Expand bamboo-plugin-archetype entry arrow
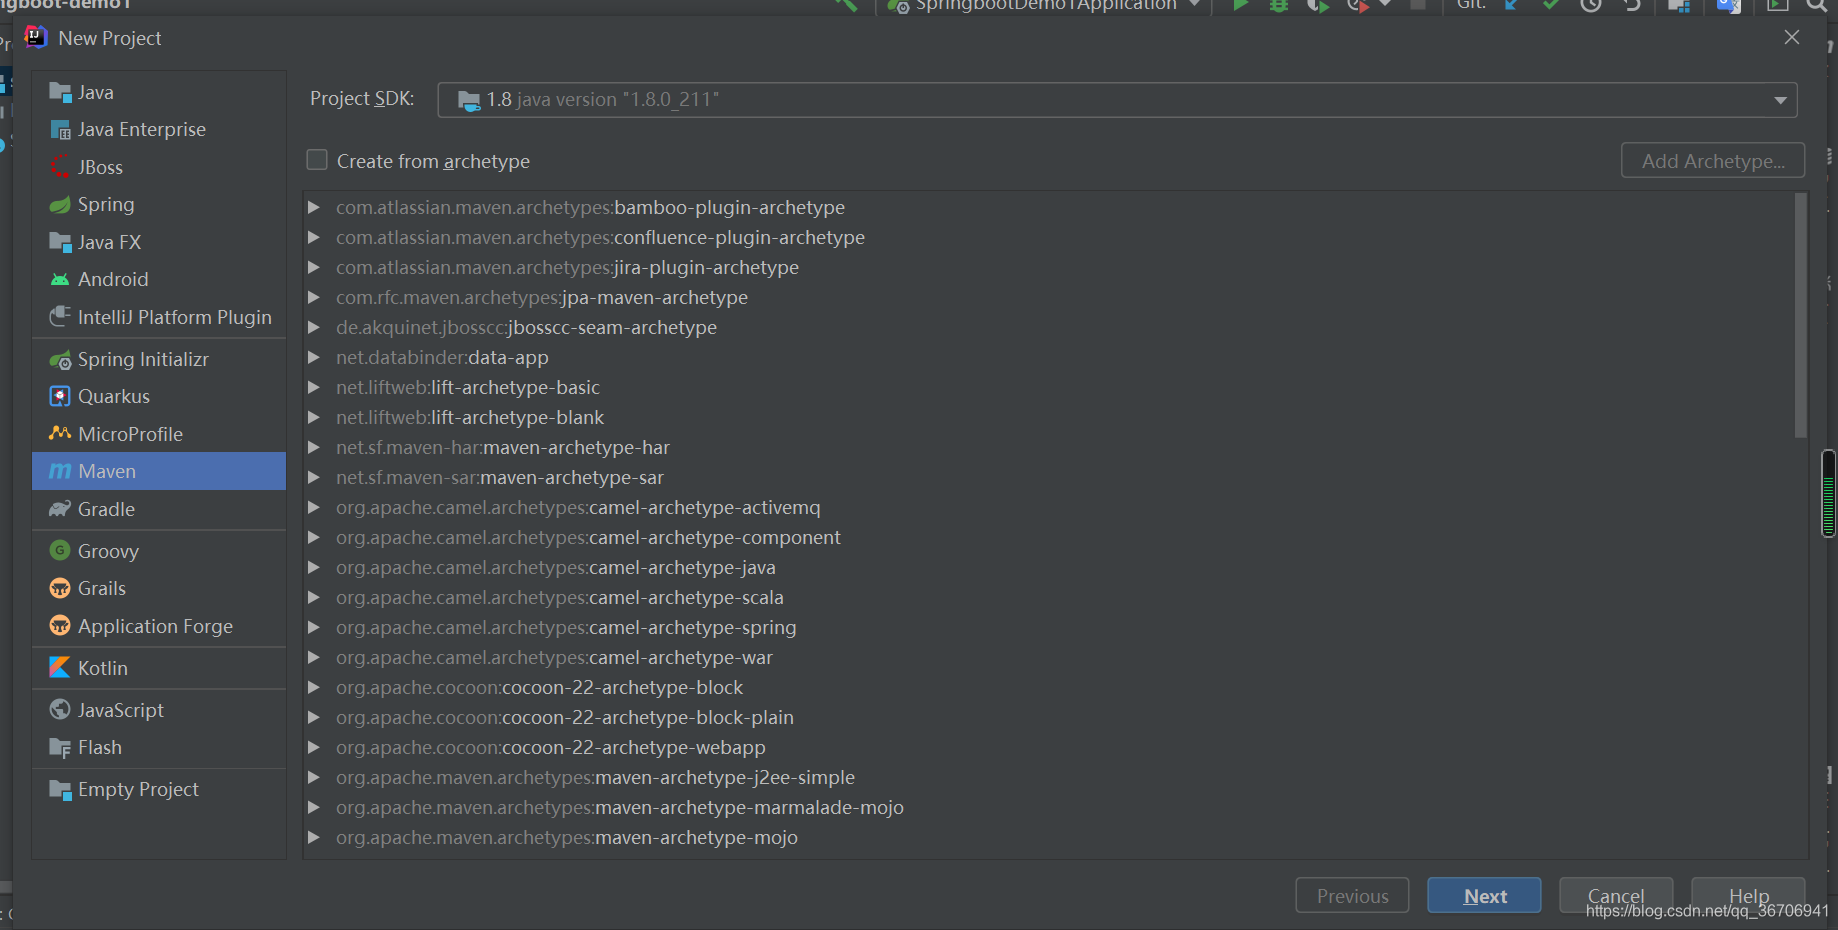The height and width of the screenshot is (930, 1838). [314, 207]
